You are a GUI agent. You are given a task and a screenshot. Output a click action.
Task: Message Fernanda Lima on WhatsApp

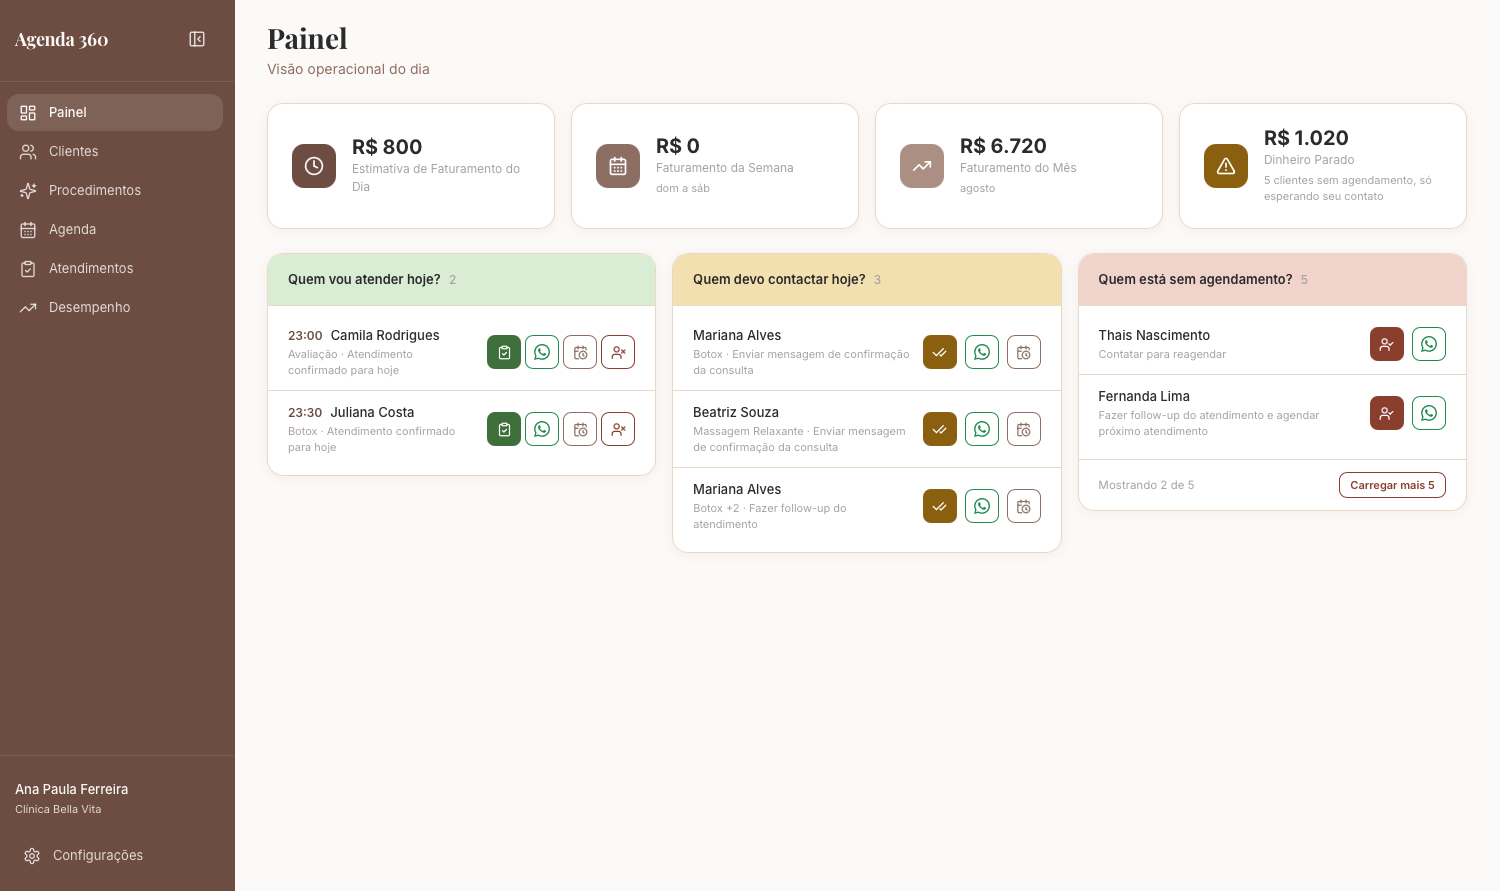pyautogui.click(x=1429, y=413)
